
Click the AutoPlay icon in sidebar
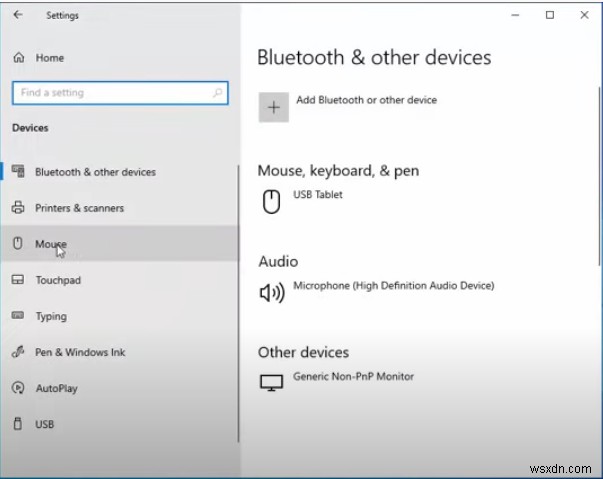(x=17, y=388)
